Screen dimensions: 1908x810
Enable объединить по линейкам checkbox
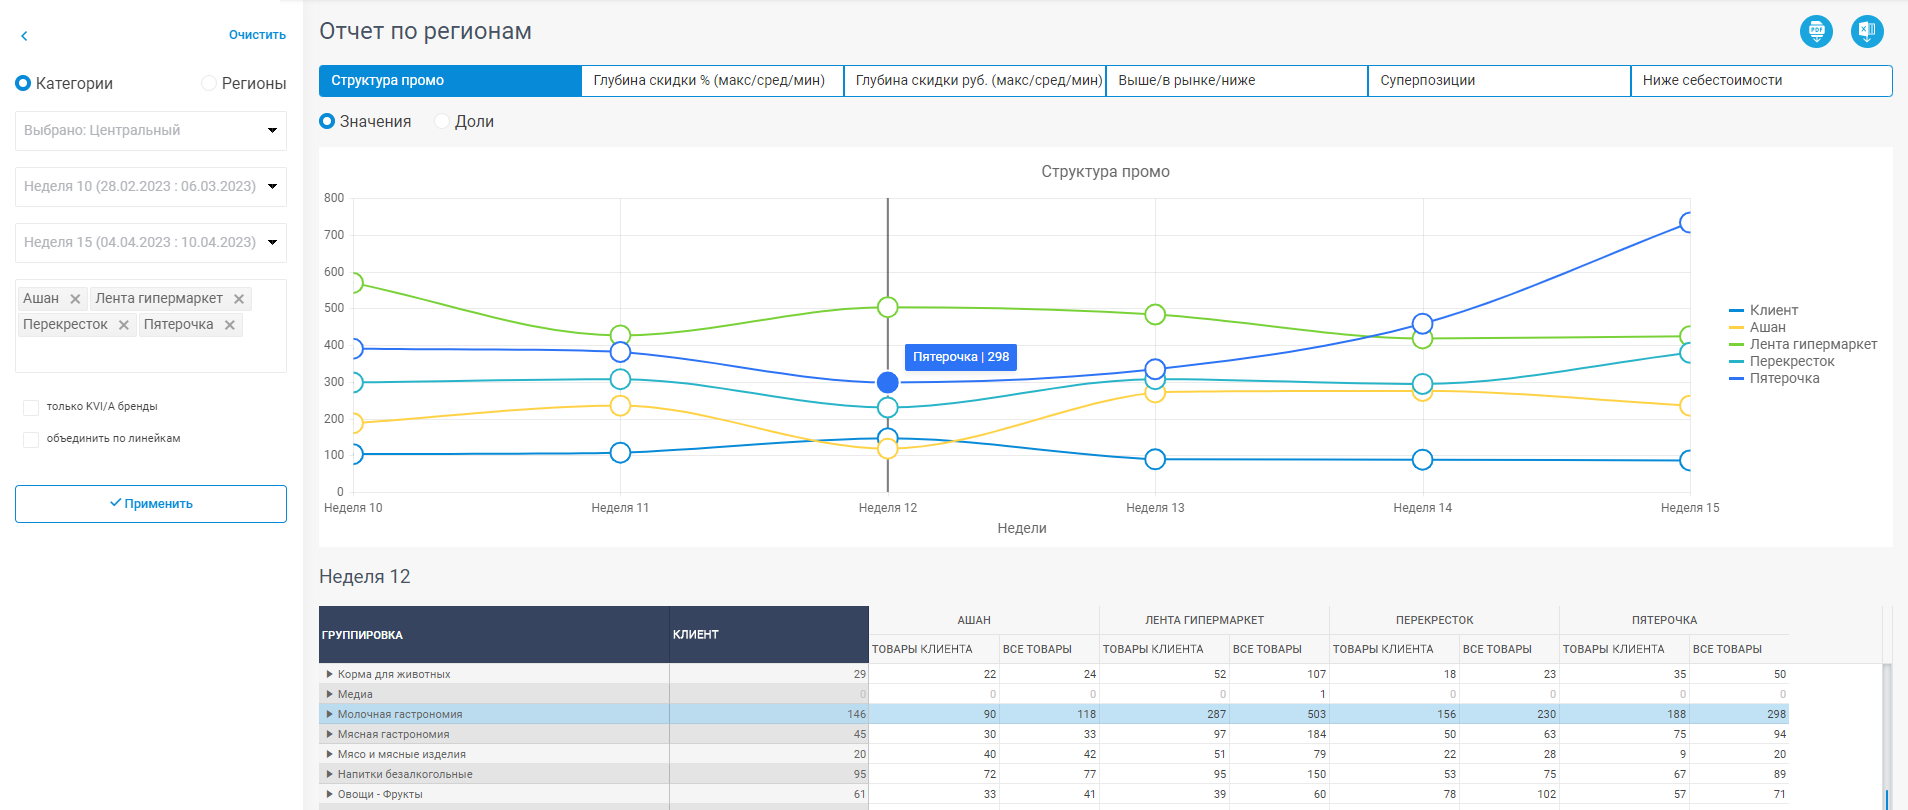pyautogui.click(x=31, y=439)
